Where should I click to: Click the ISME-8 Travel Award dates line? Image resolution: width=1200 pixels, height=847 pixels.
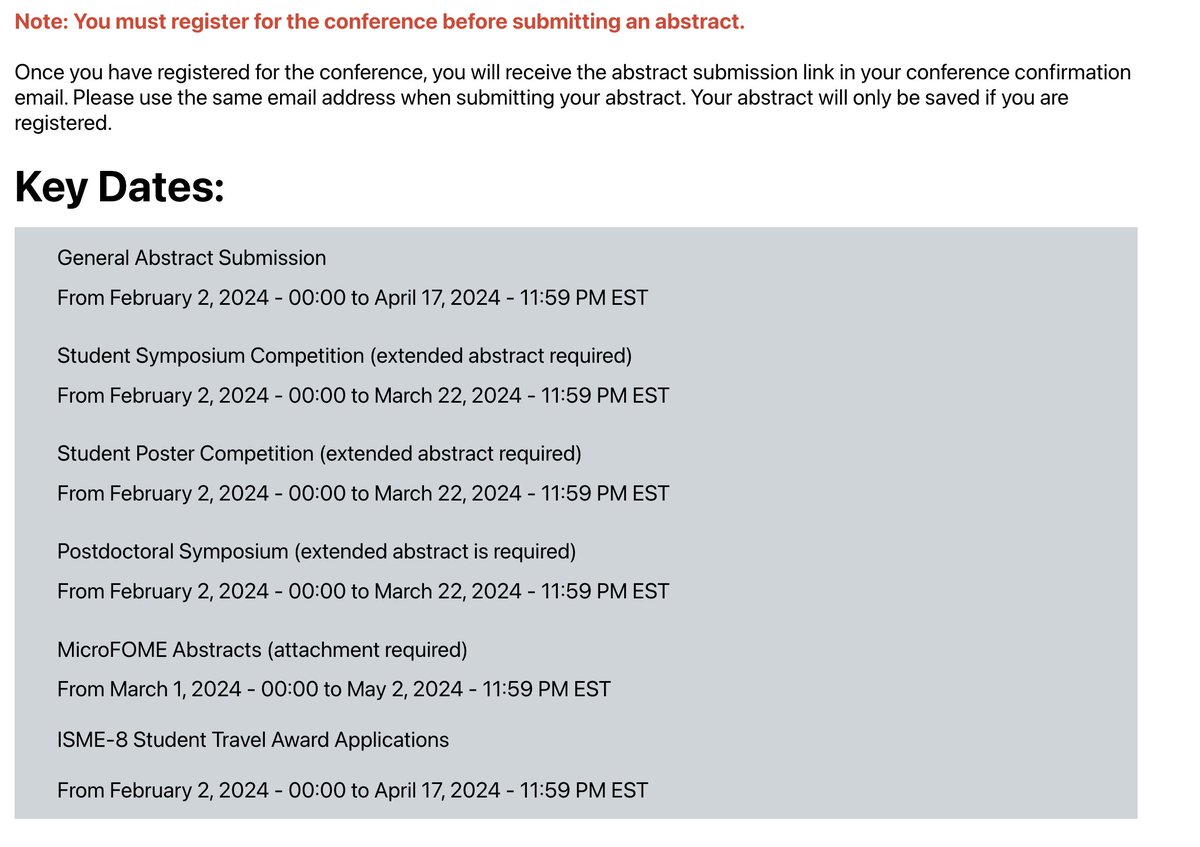click(x=352, y=790)
